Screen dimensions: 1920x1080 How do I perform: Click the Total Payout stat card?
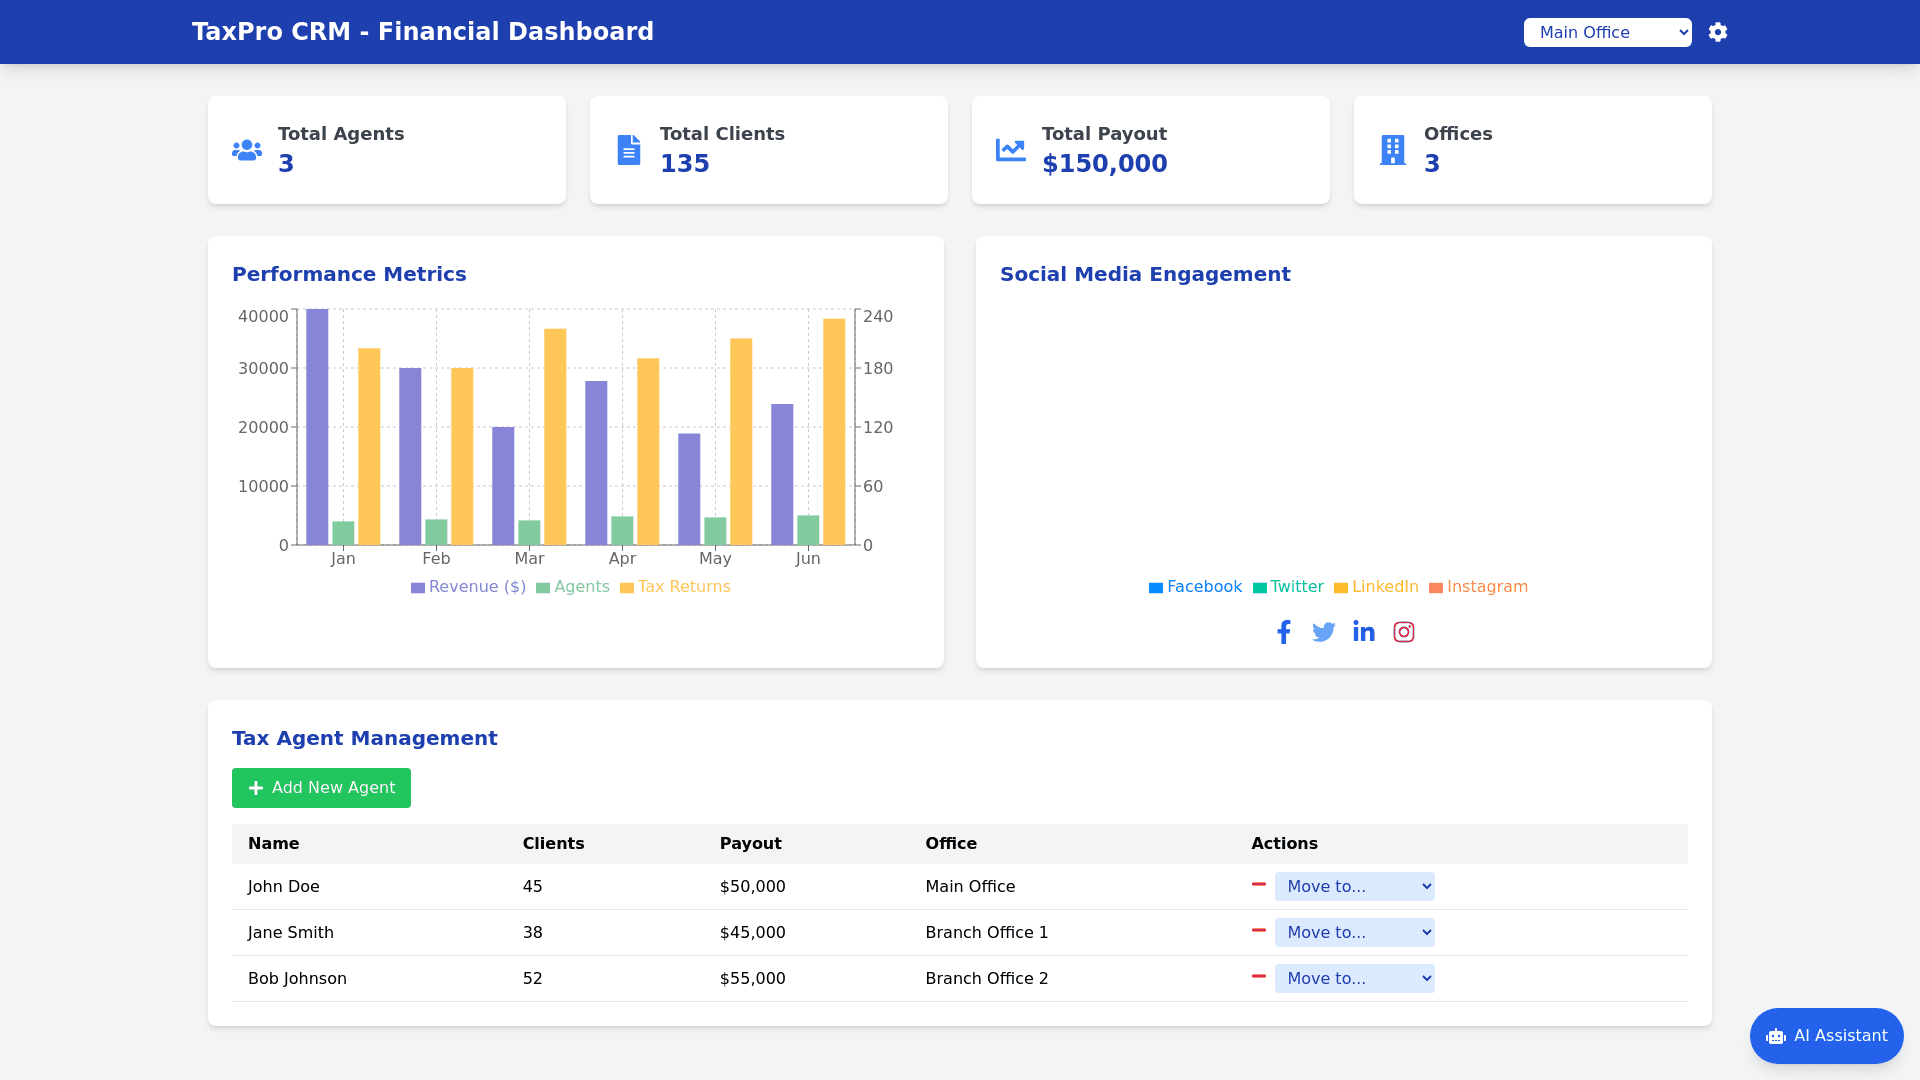[1150, 150]
